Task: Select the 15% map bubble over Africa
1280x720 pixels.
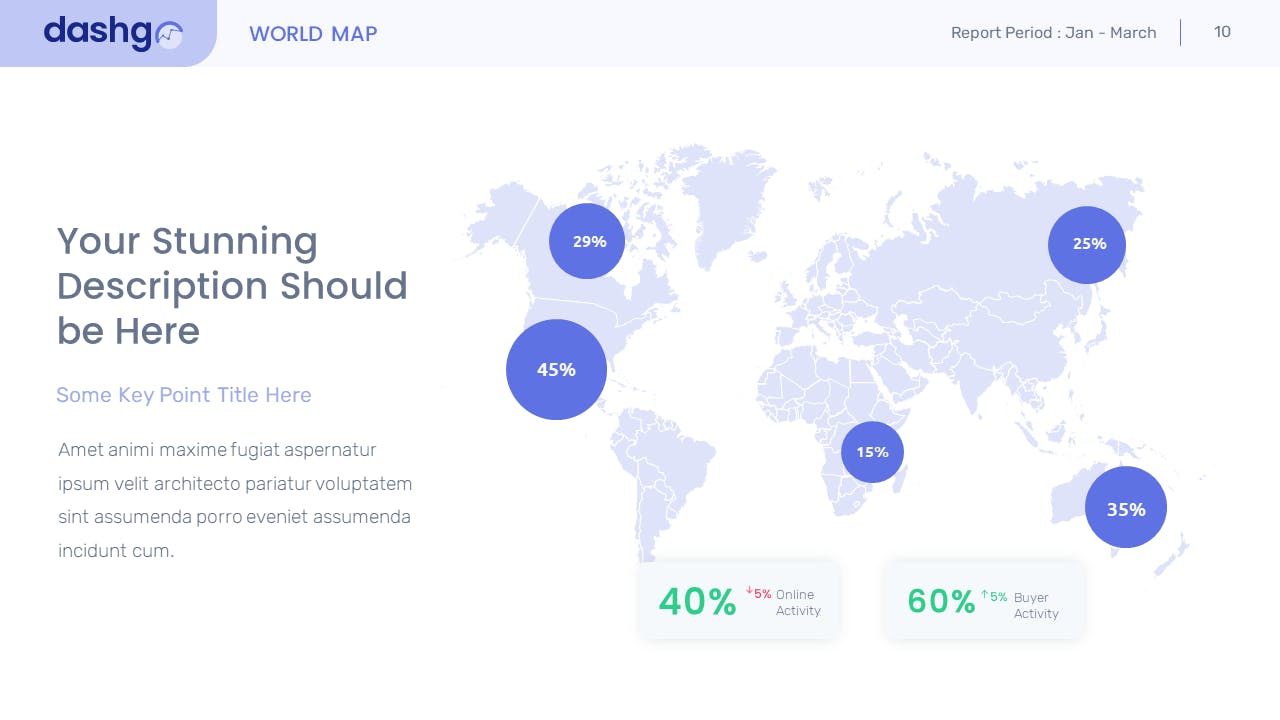Action: [x=872, y=452]
